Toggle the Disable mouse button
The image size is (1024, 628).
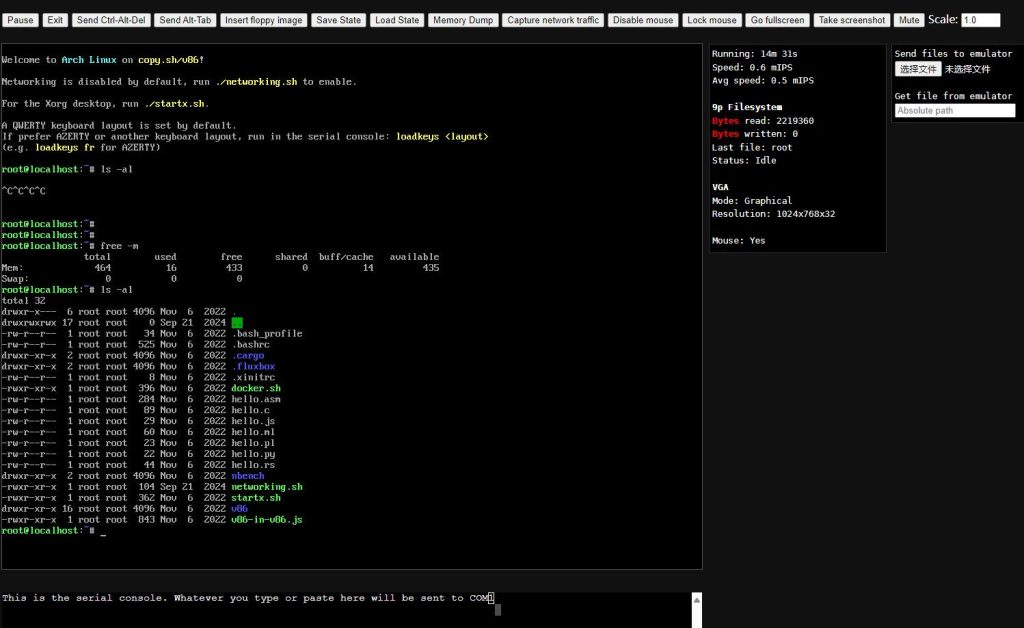tap(643, 20)
